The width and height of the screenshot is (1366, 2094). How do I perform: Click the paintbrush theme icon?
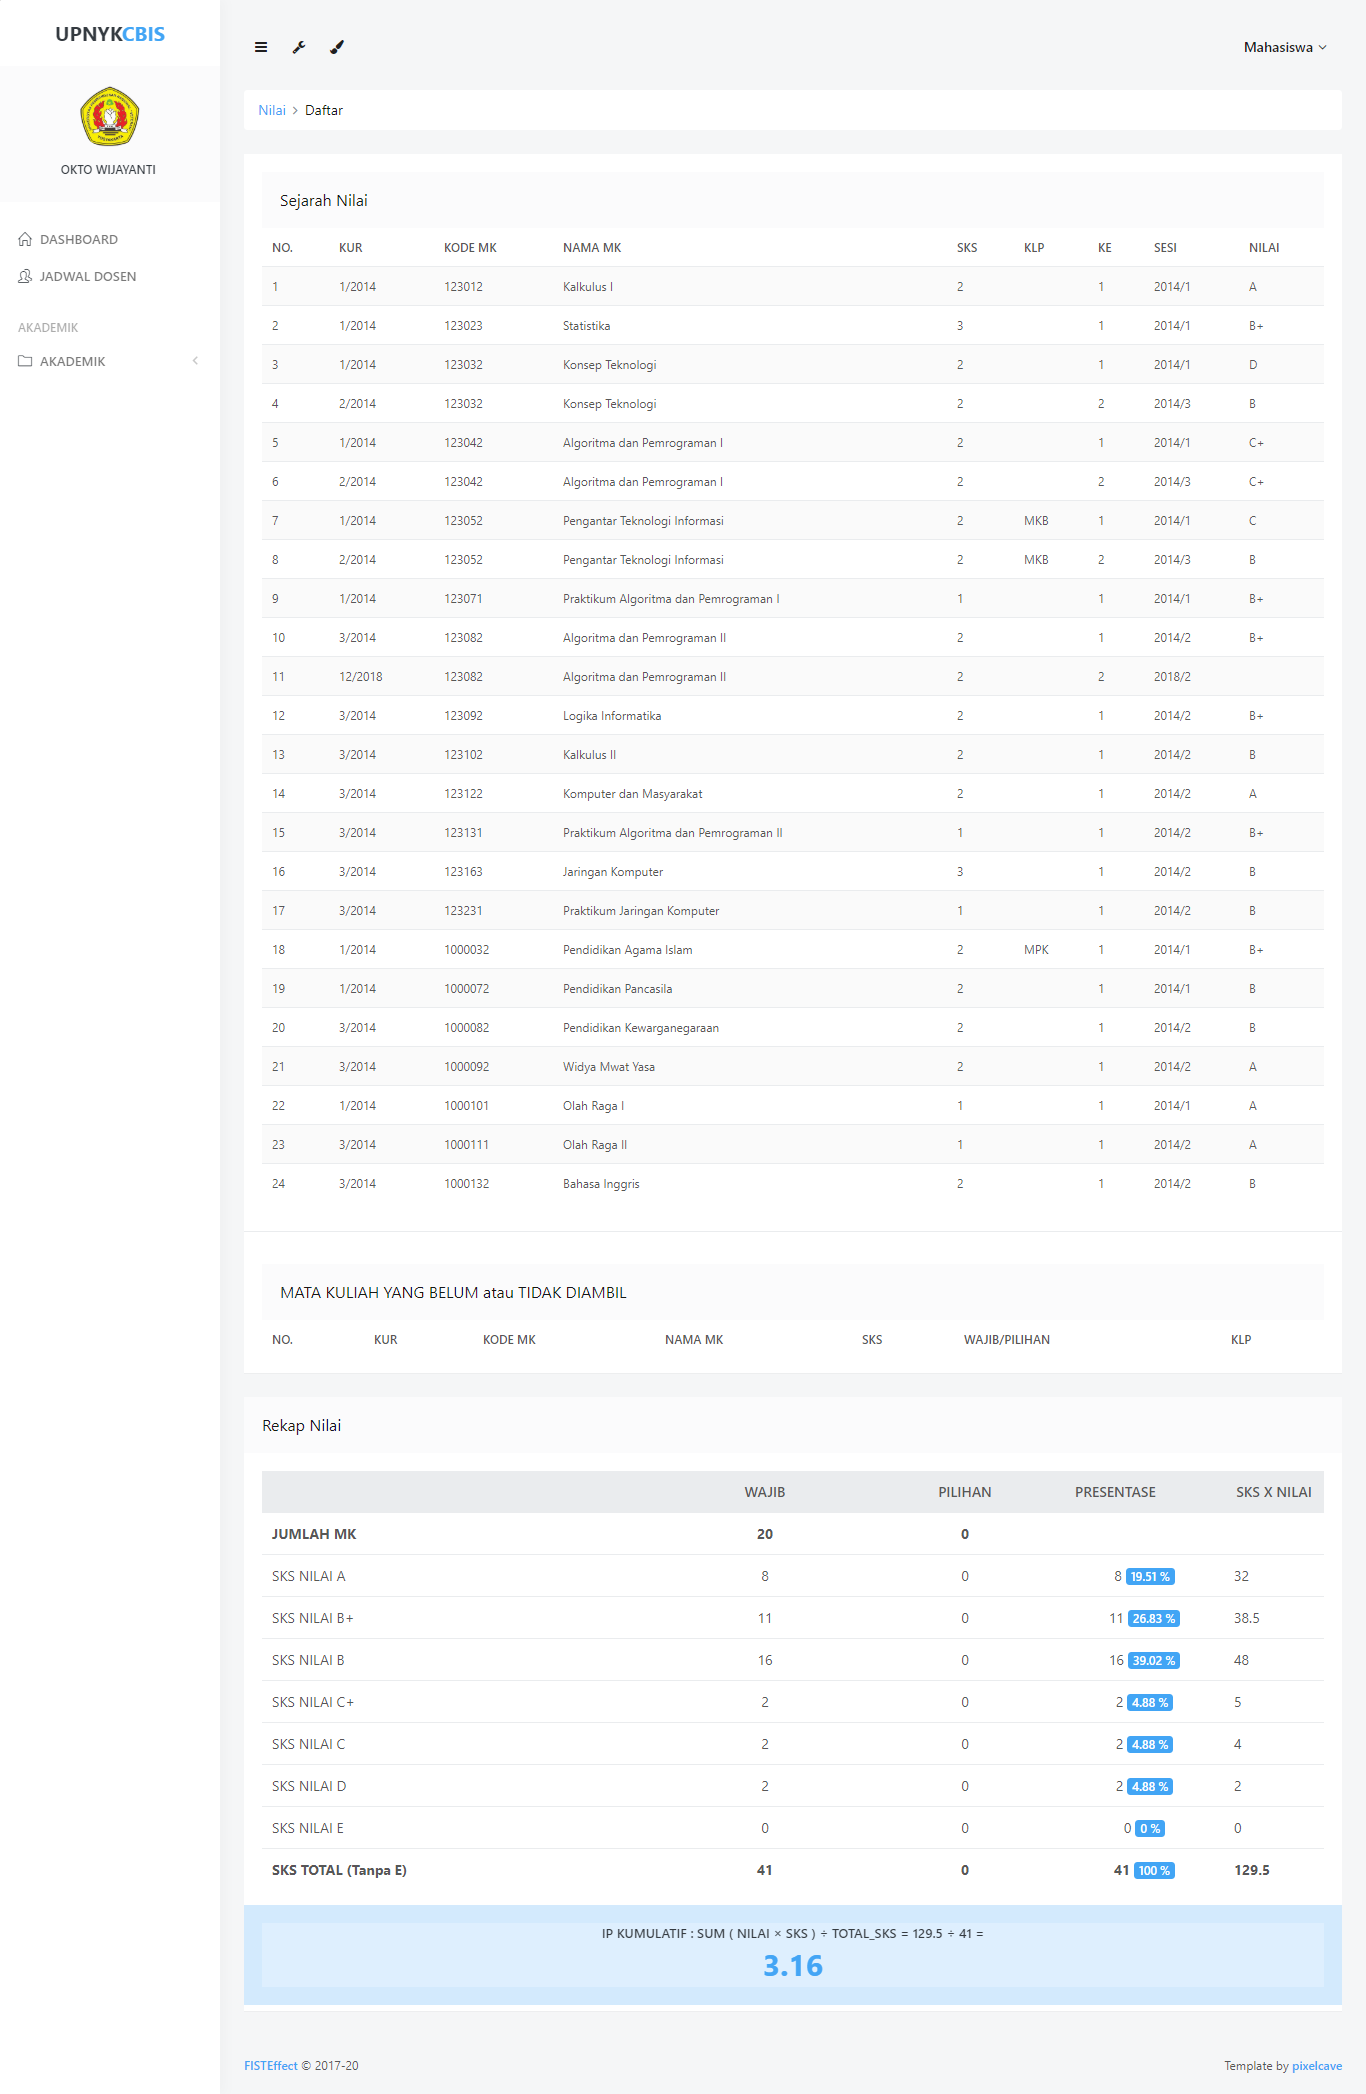337,47
